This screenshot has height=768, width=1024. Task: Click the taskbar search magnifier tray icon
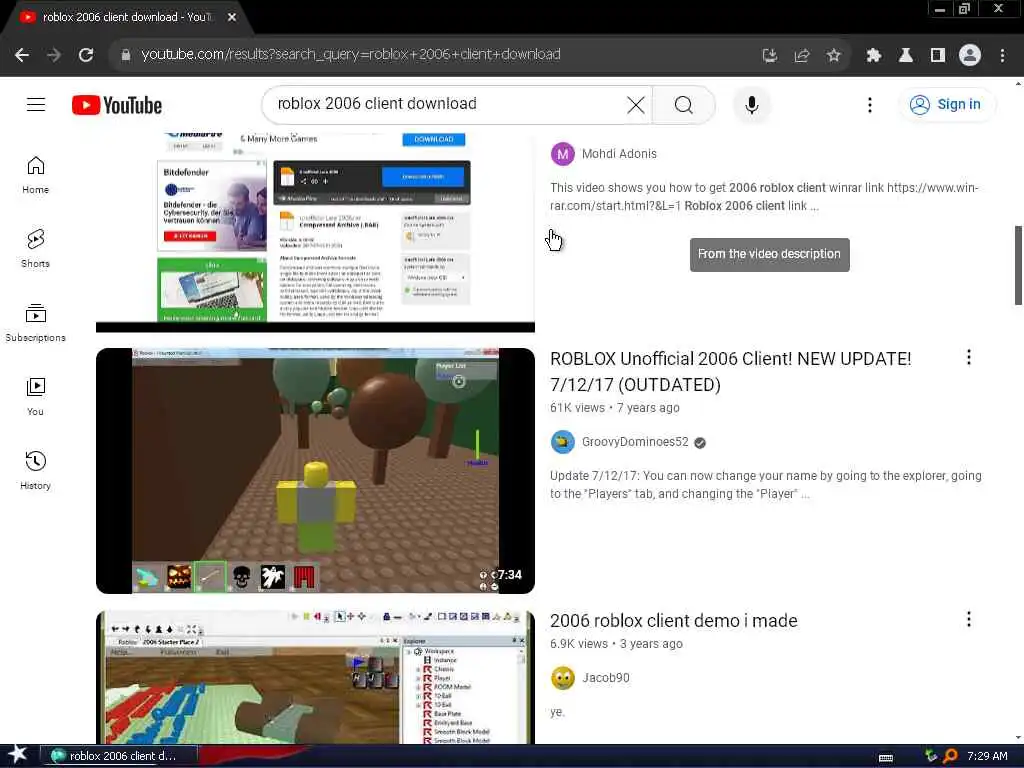coord(950,756)
